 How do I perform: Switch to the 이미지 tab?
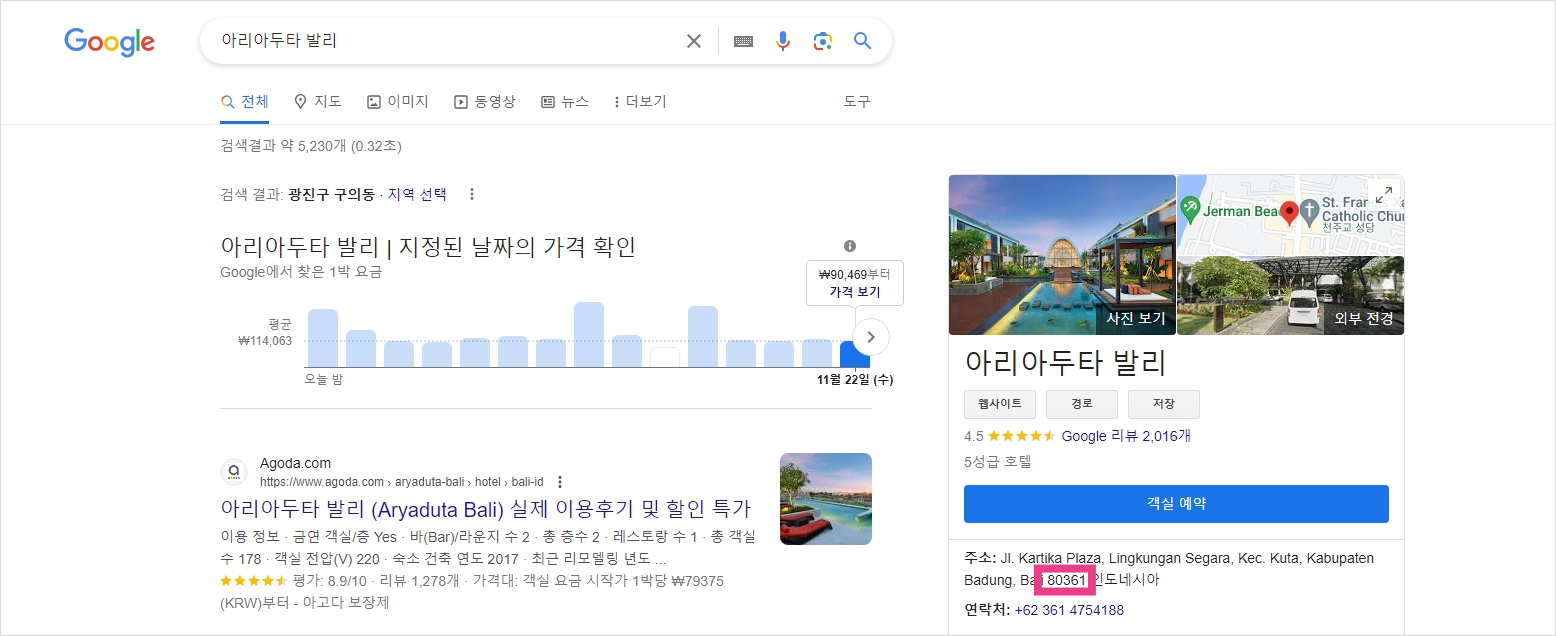397,101
